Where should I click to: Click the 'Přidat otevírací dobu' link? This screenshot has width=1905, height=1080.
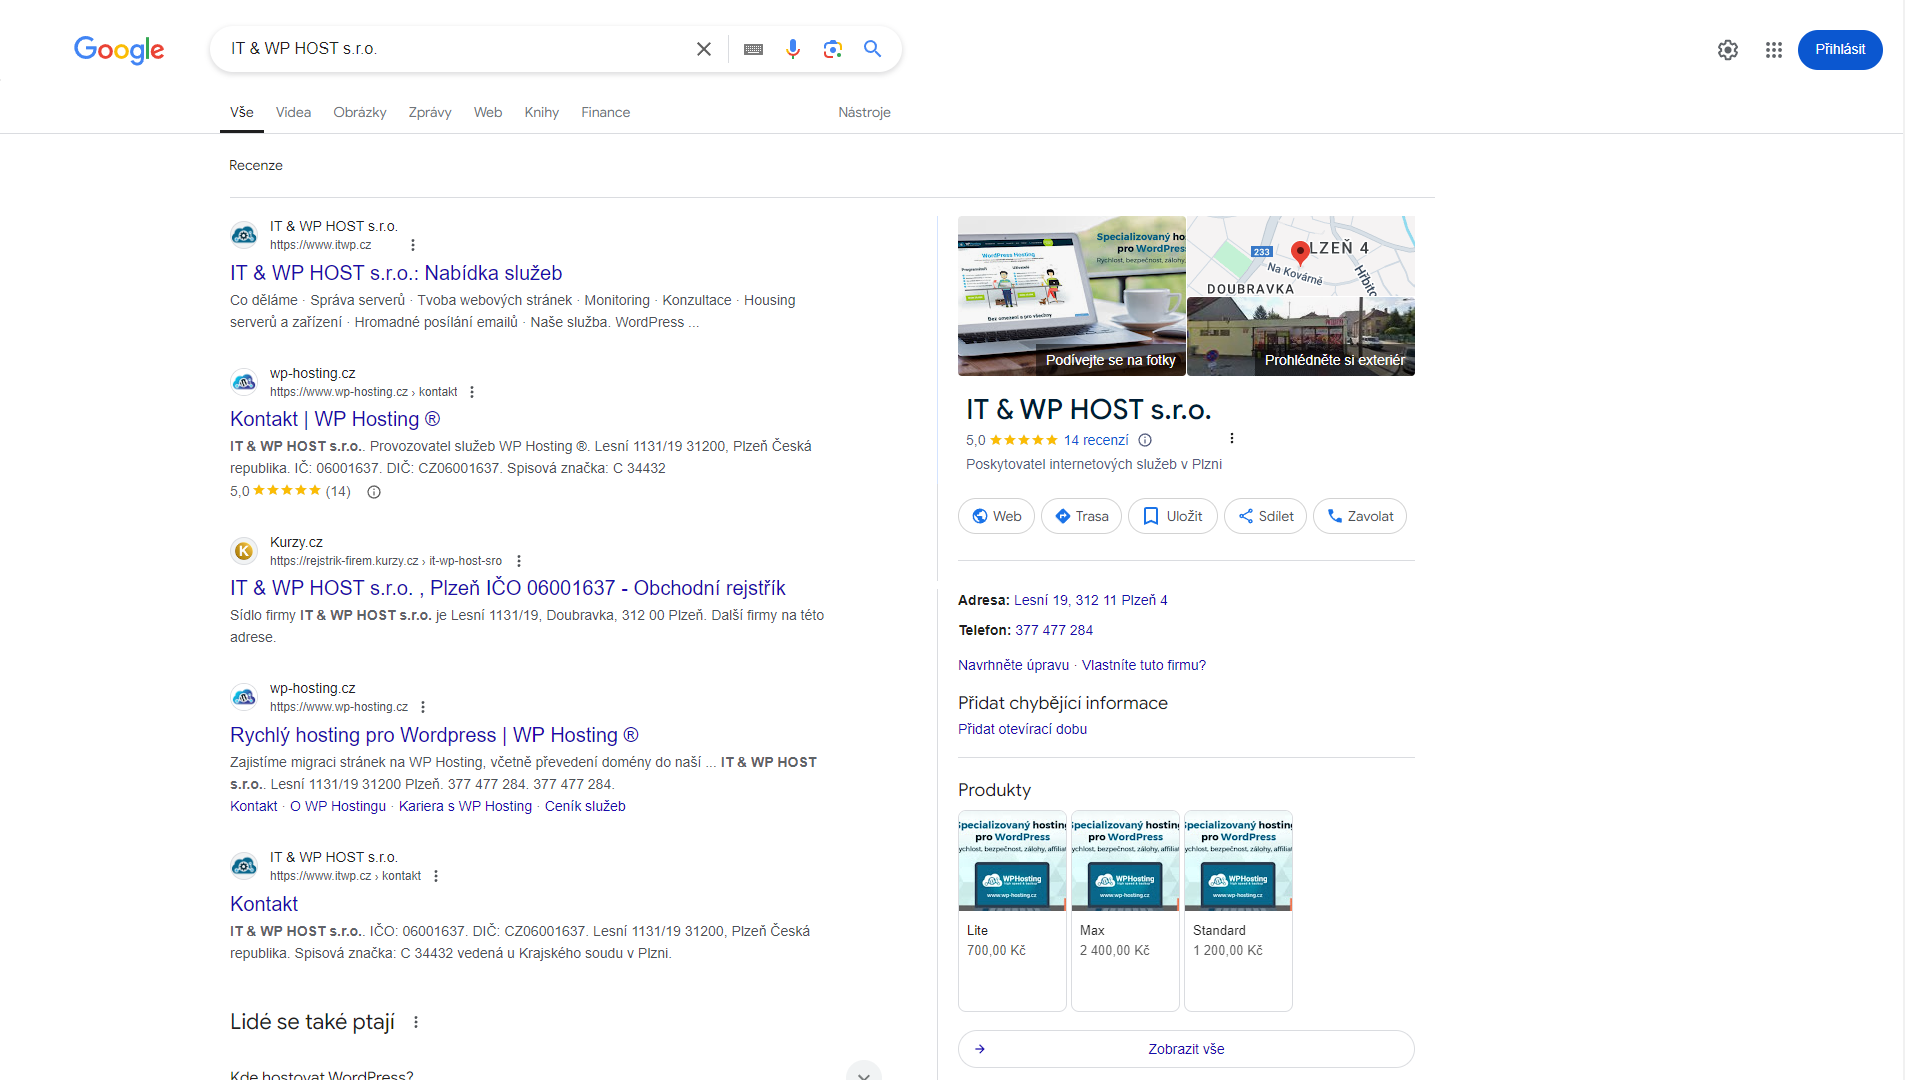coord(1022,729)
